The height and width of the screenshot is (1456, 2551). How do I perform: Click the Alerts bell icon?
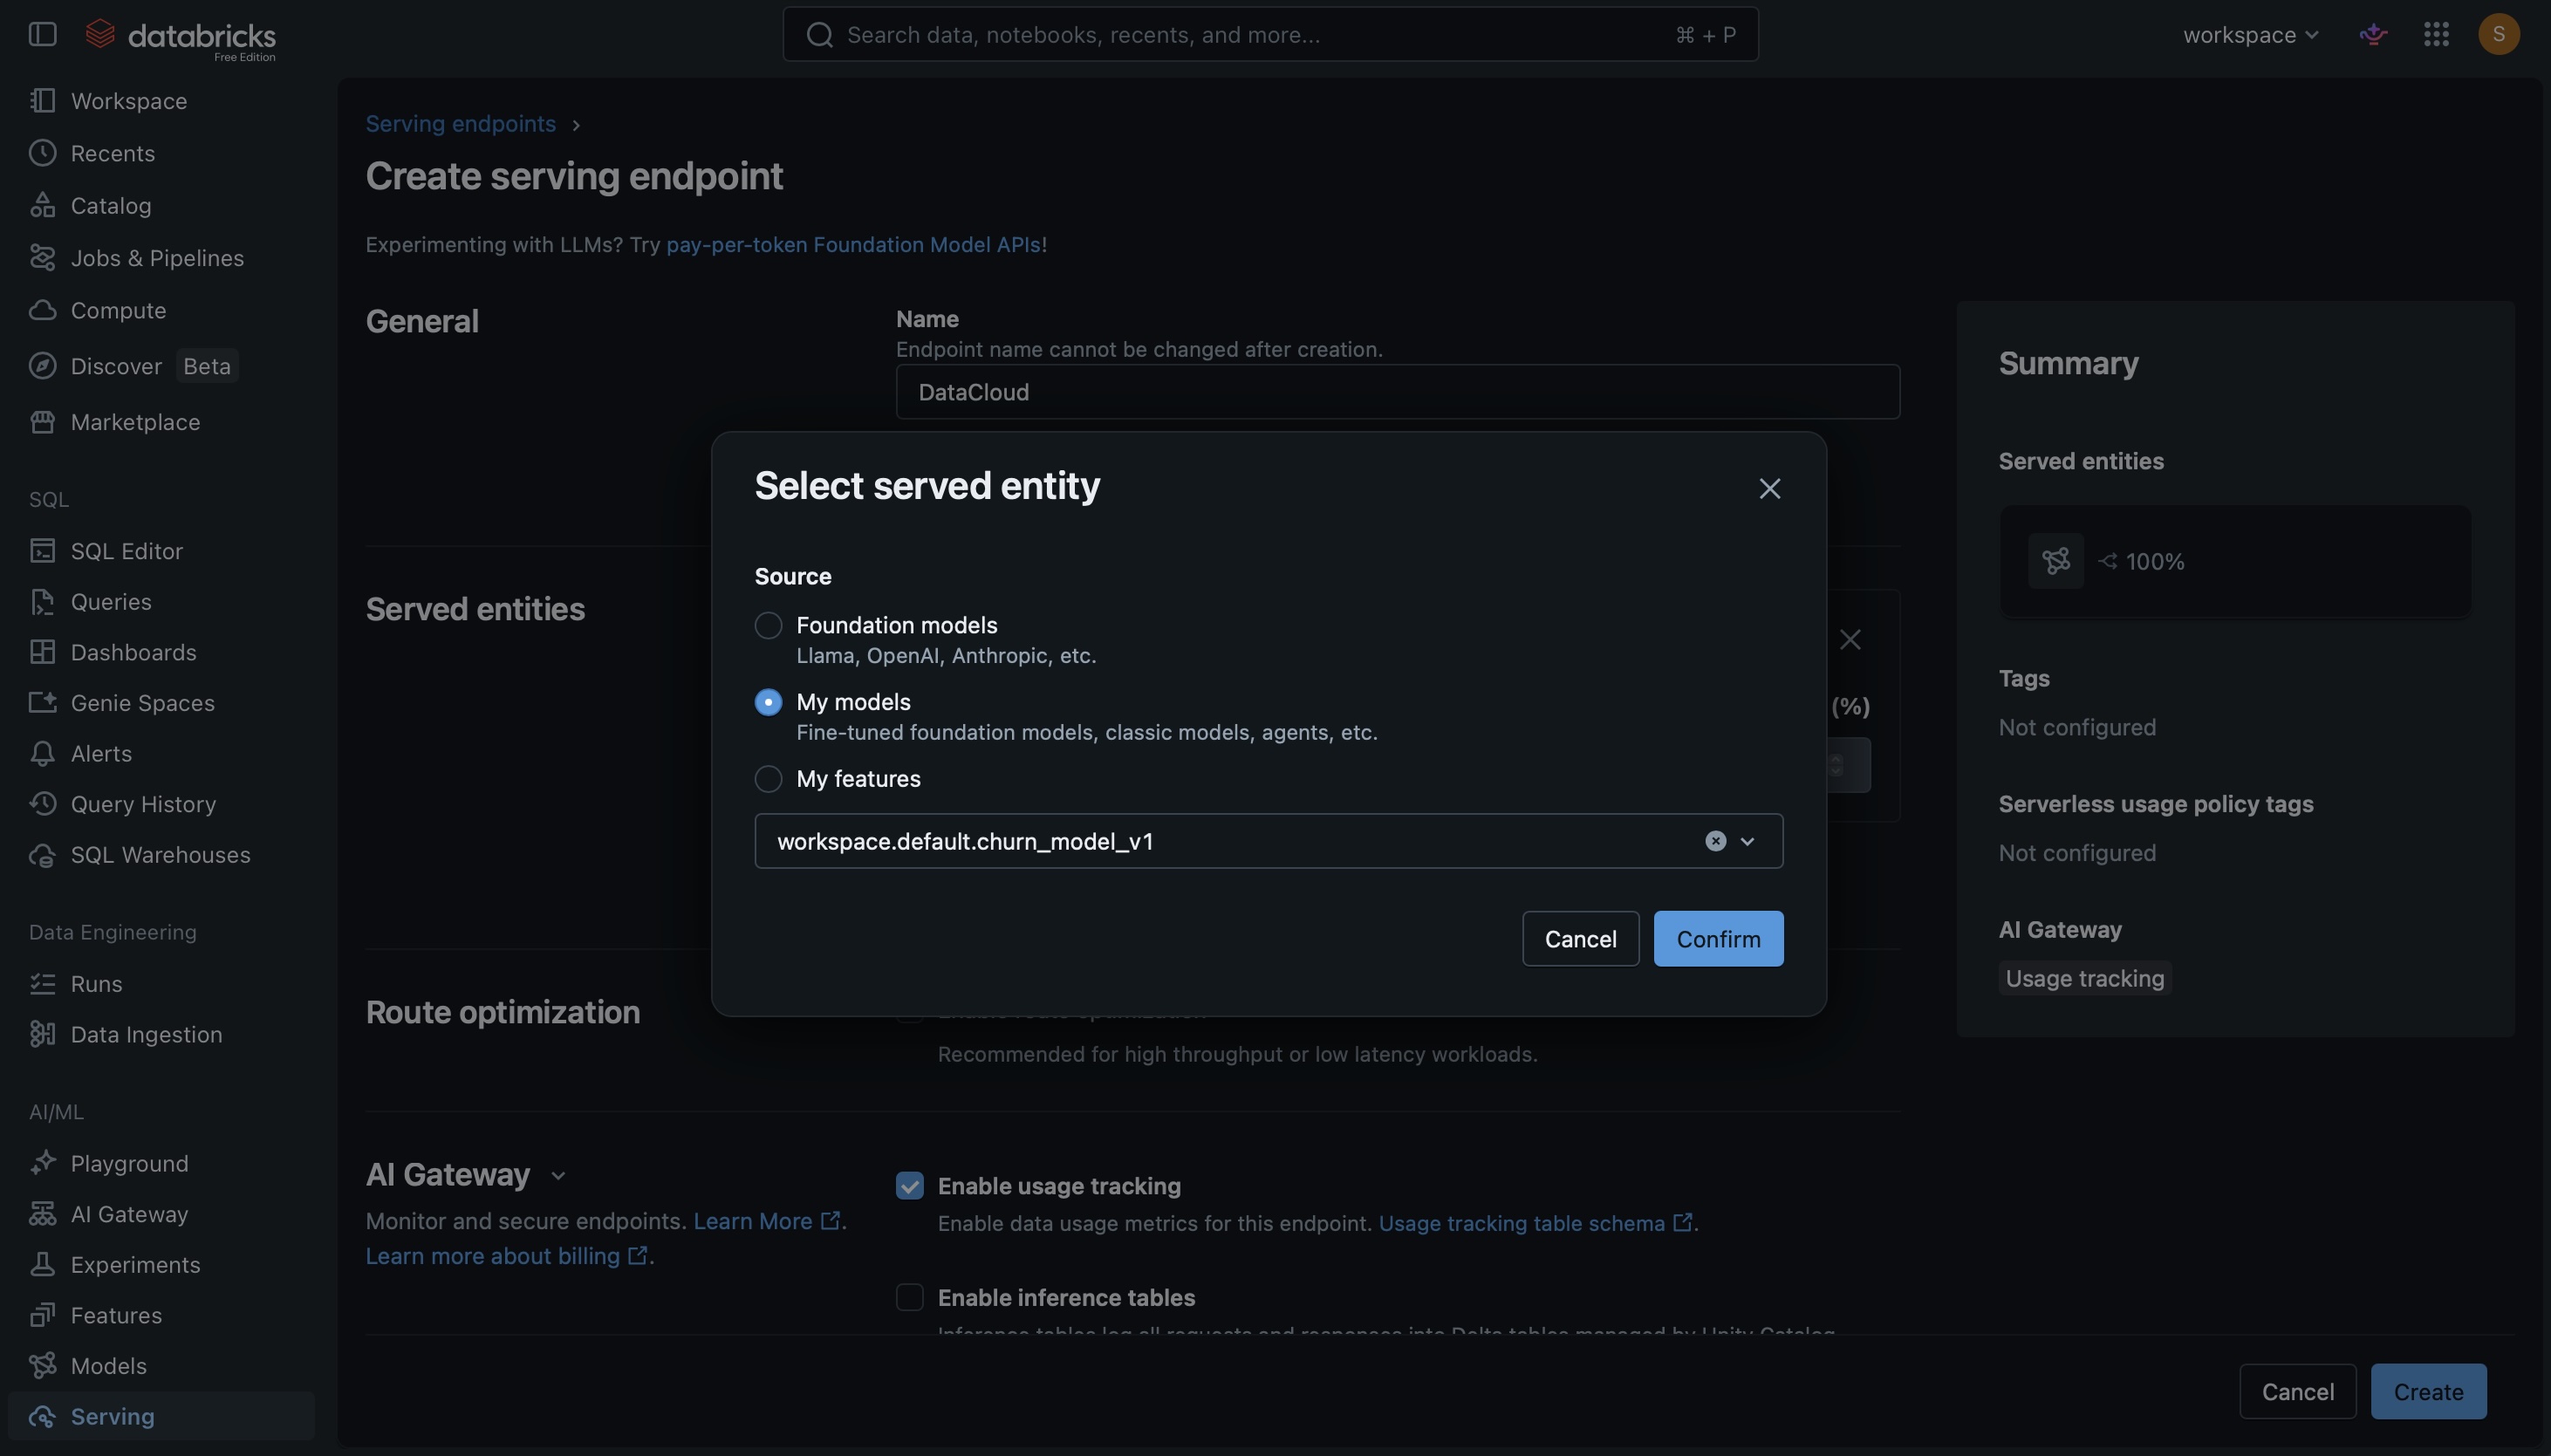(42, 753)
